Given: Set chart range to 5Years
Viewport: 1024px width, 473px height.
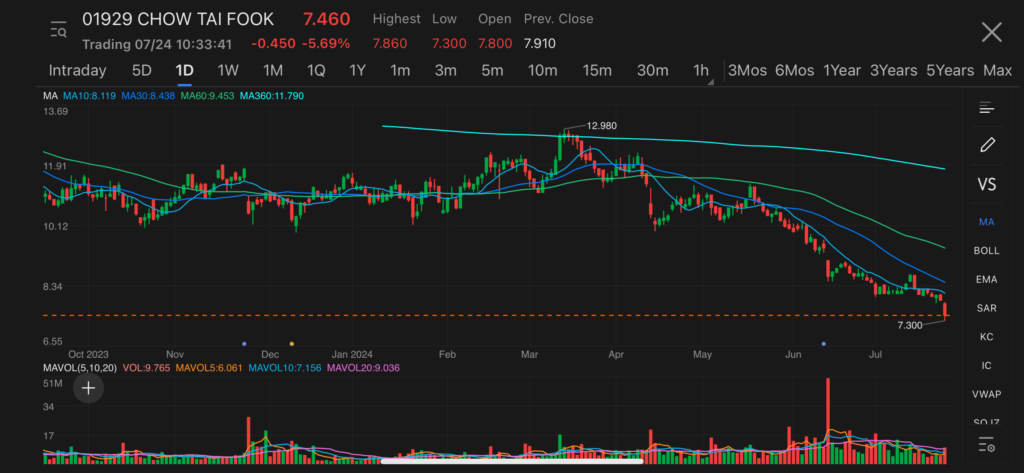Looking at the screenshot, I should [950, 71].
